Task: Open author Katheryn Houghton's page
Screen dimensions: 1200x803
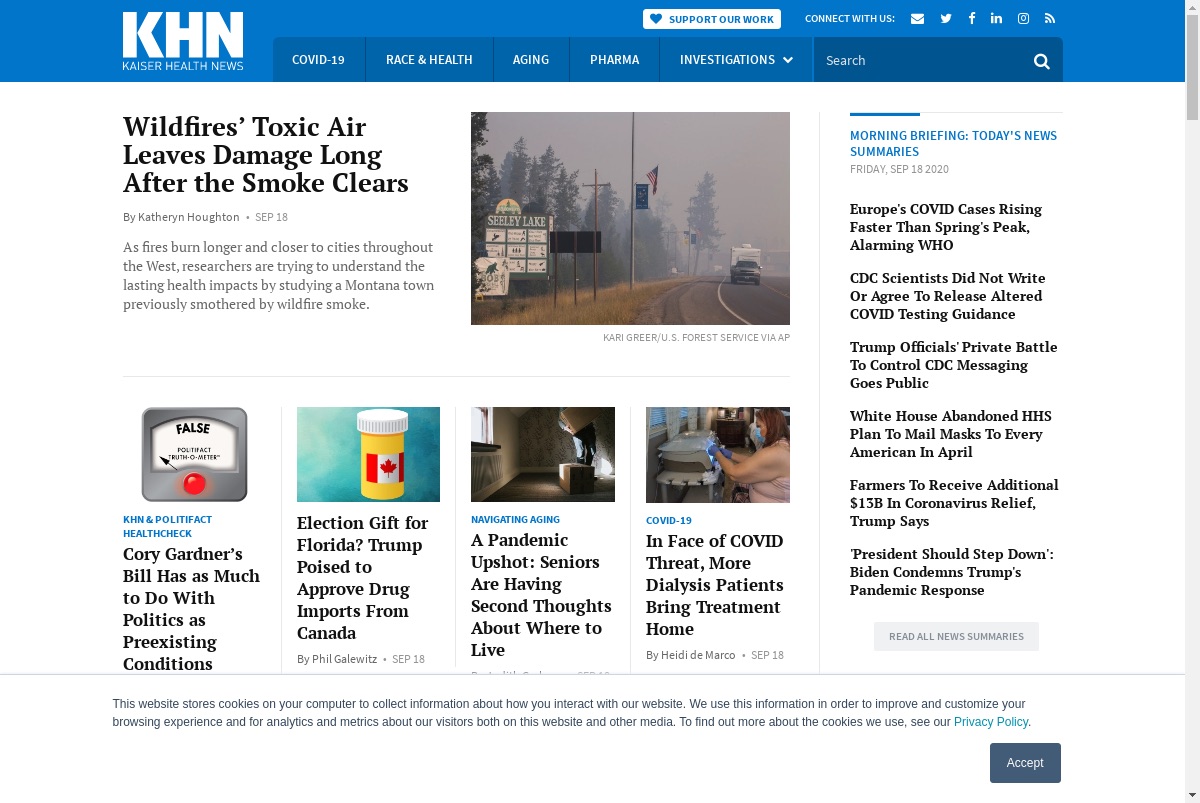Action: 188,217
